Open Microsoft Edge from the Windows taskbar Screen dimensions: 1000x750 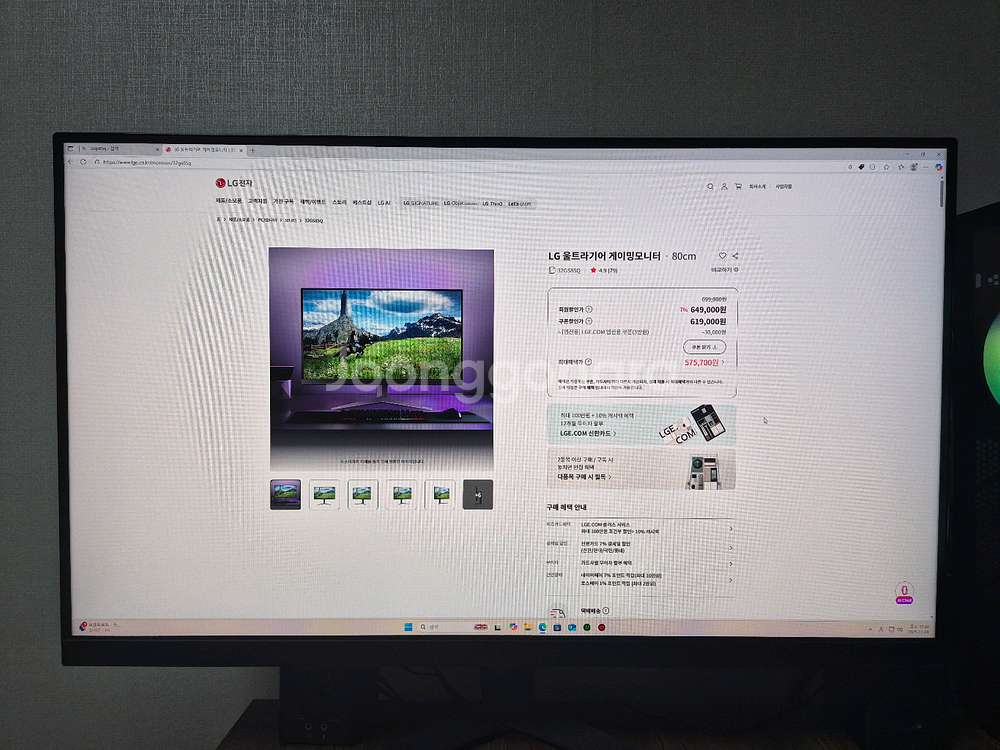[x=542, y=627]
